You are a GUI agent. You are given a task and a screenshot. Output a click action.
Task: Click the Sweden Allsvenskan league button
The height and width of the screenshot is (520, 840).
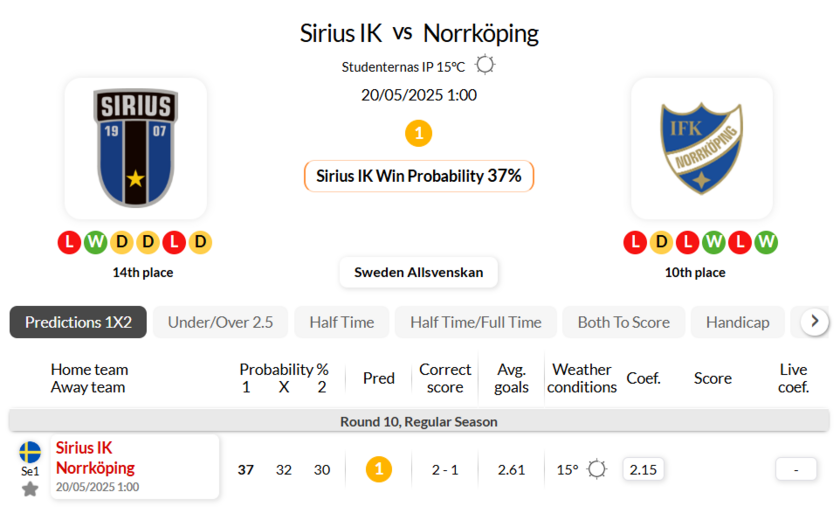418,272
